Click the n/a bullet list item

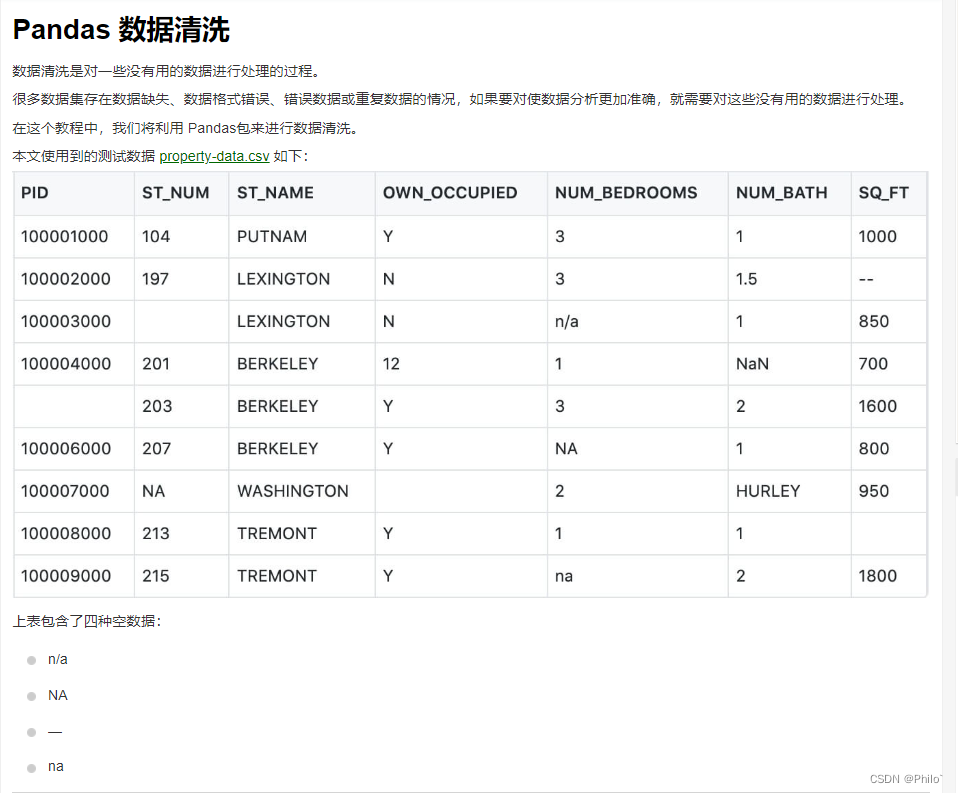pyautogui.click(x=57, y=660)
